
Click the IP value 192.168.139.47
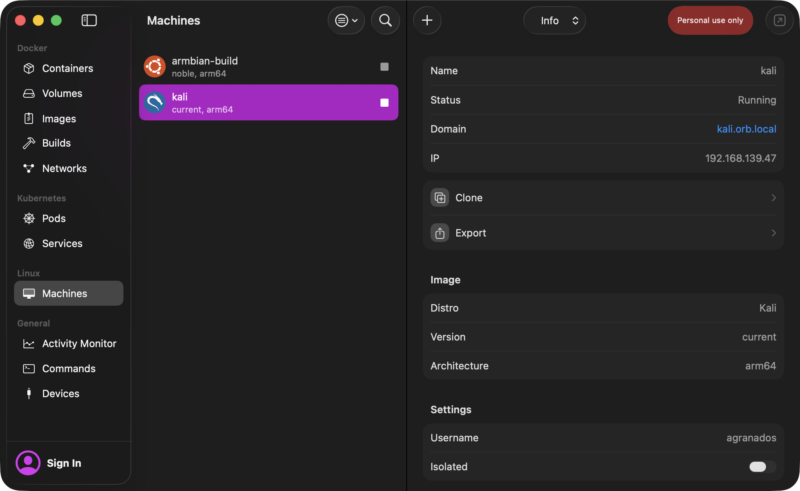740,158
